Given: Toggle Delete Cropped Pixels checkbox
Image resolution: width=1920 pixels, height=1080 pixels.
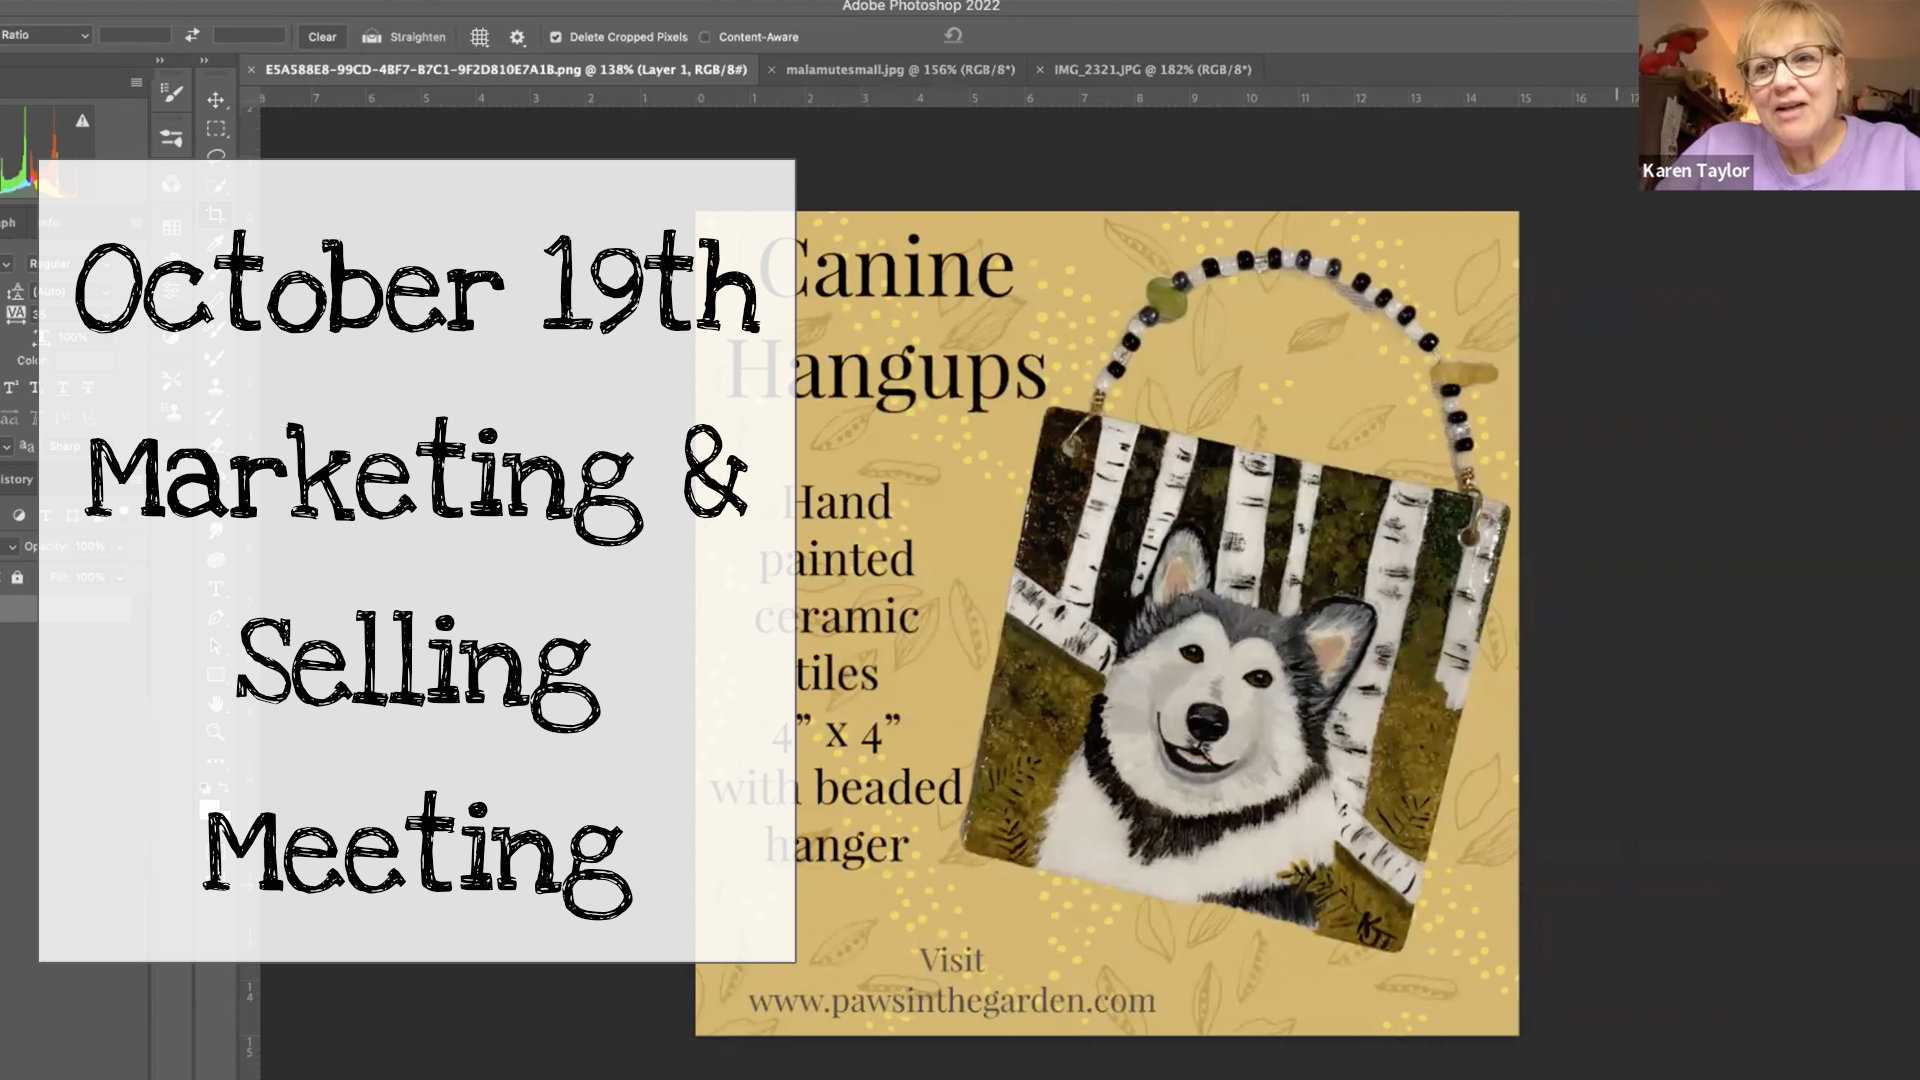Looking at the screenshot, I should point(555,37).
